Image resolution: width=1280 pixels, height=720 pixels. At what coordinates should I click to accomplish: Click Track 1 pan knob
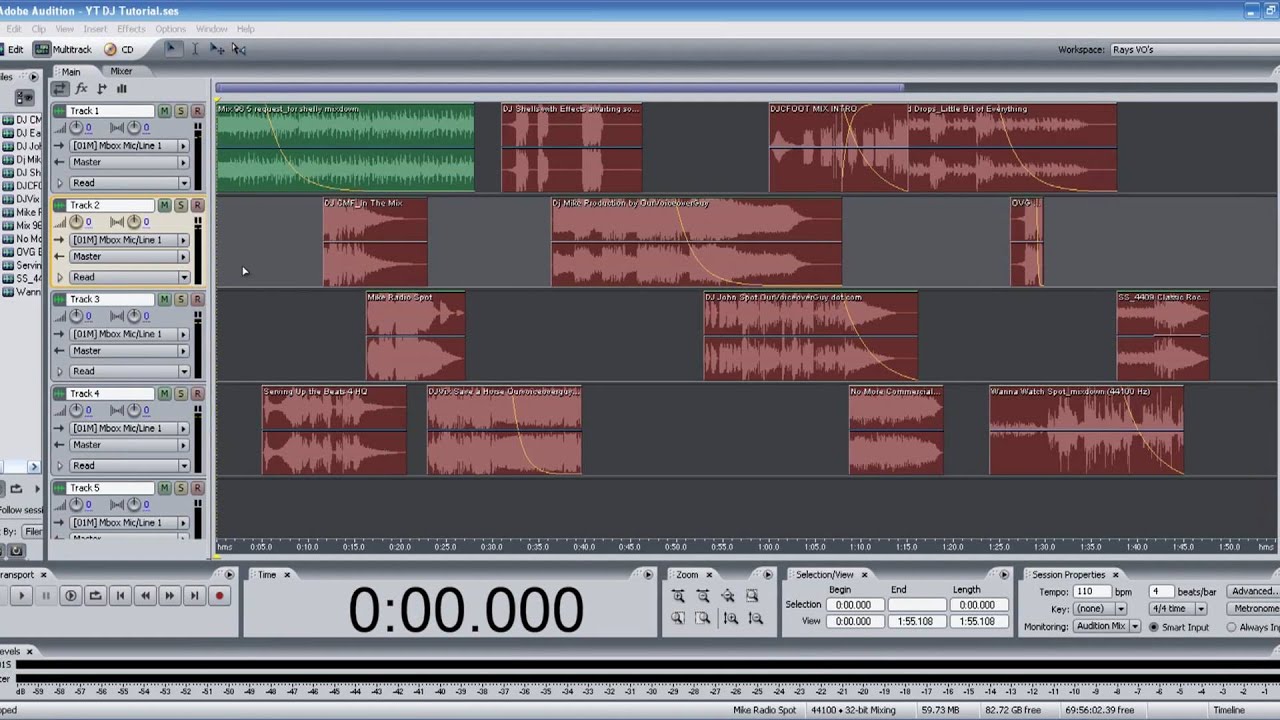click(134, 127)
